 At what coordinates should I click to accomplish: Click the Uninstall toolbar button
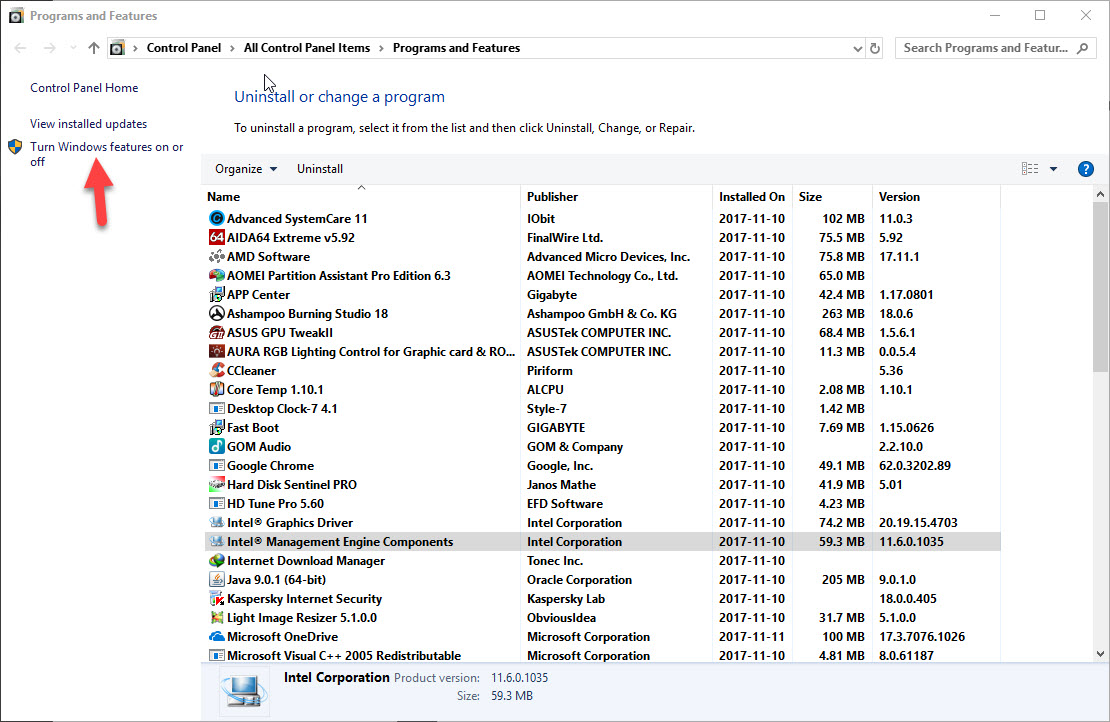point(320,169)
